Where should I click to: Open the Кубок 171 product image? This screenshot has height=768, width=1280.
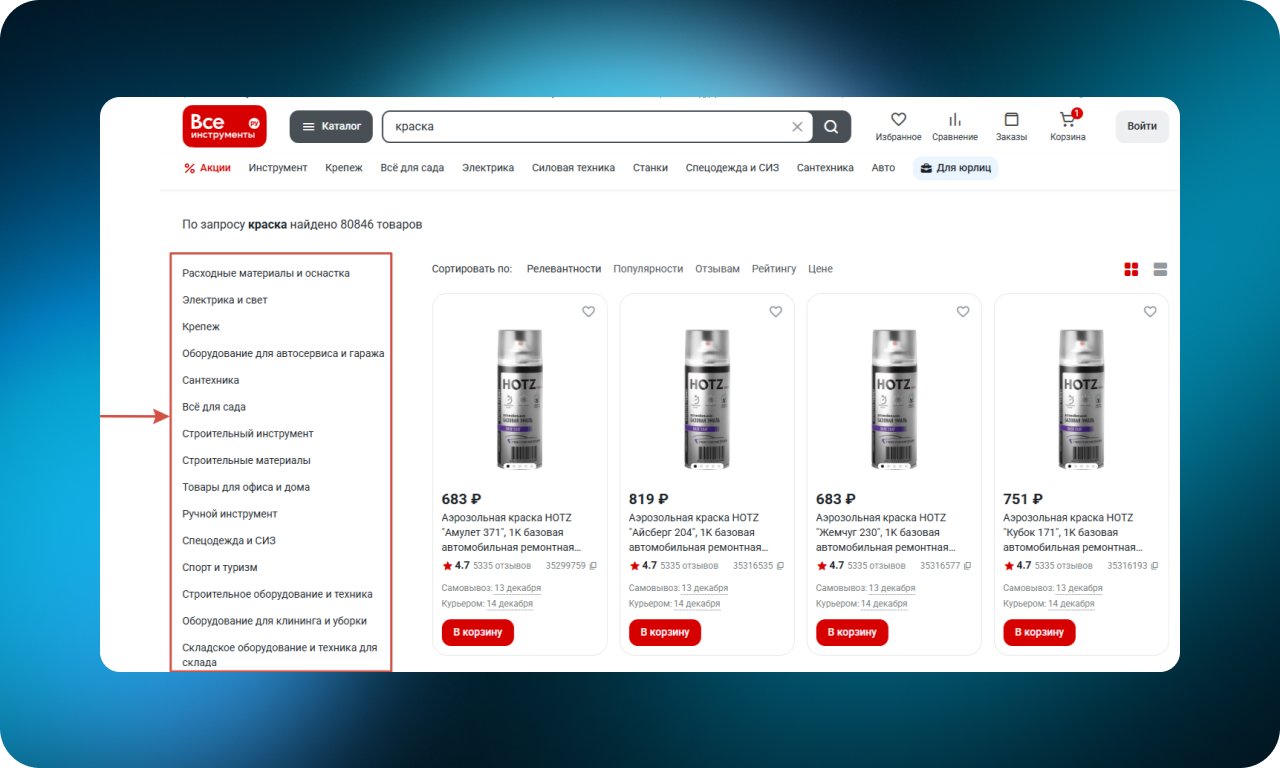point(1081,399)
